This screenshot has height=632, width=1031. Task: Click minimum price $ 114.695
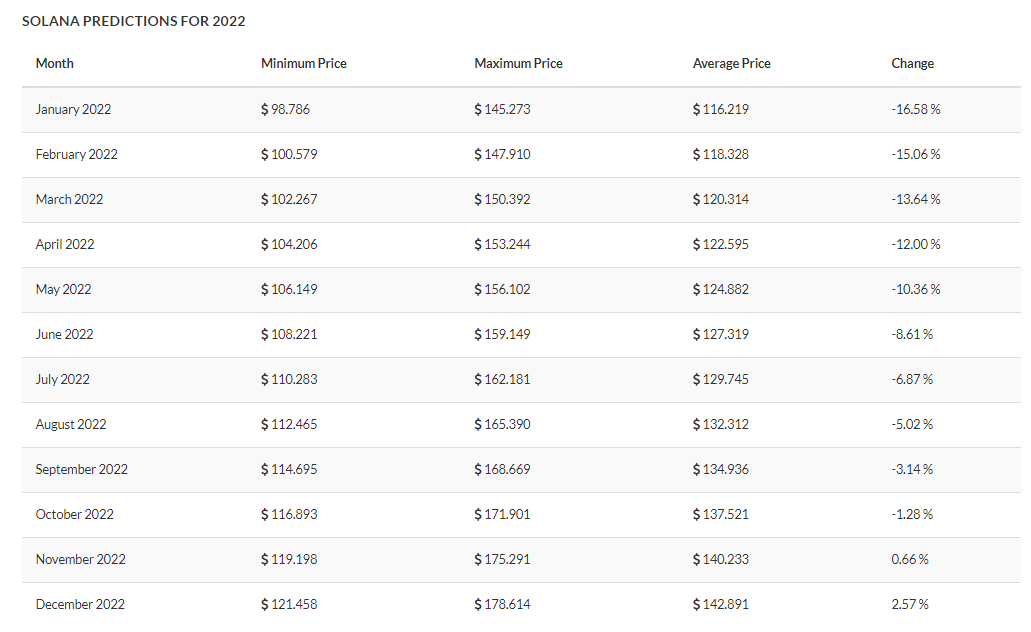[289, 470]
